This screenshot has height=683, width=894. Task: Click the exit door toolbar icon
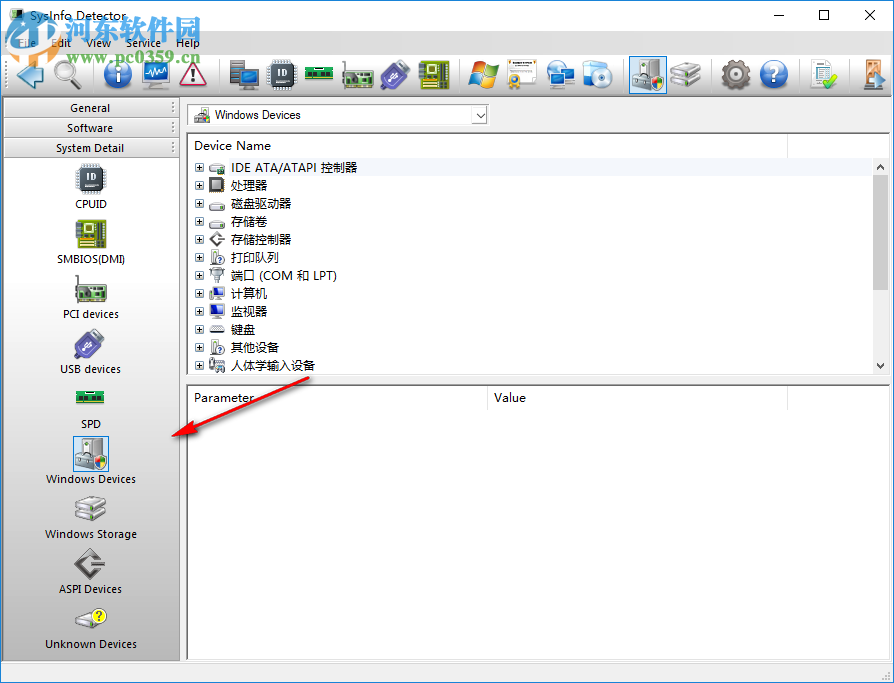point(873,74)
